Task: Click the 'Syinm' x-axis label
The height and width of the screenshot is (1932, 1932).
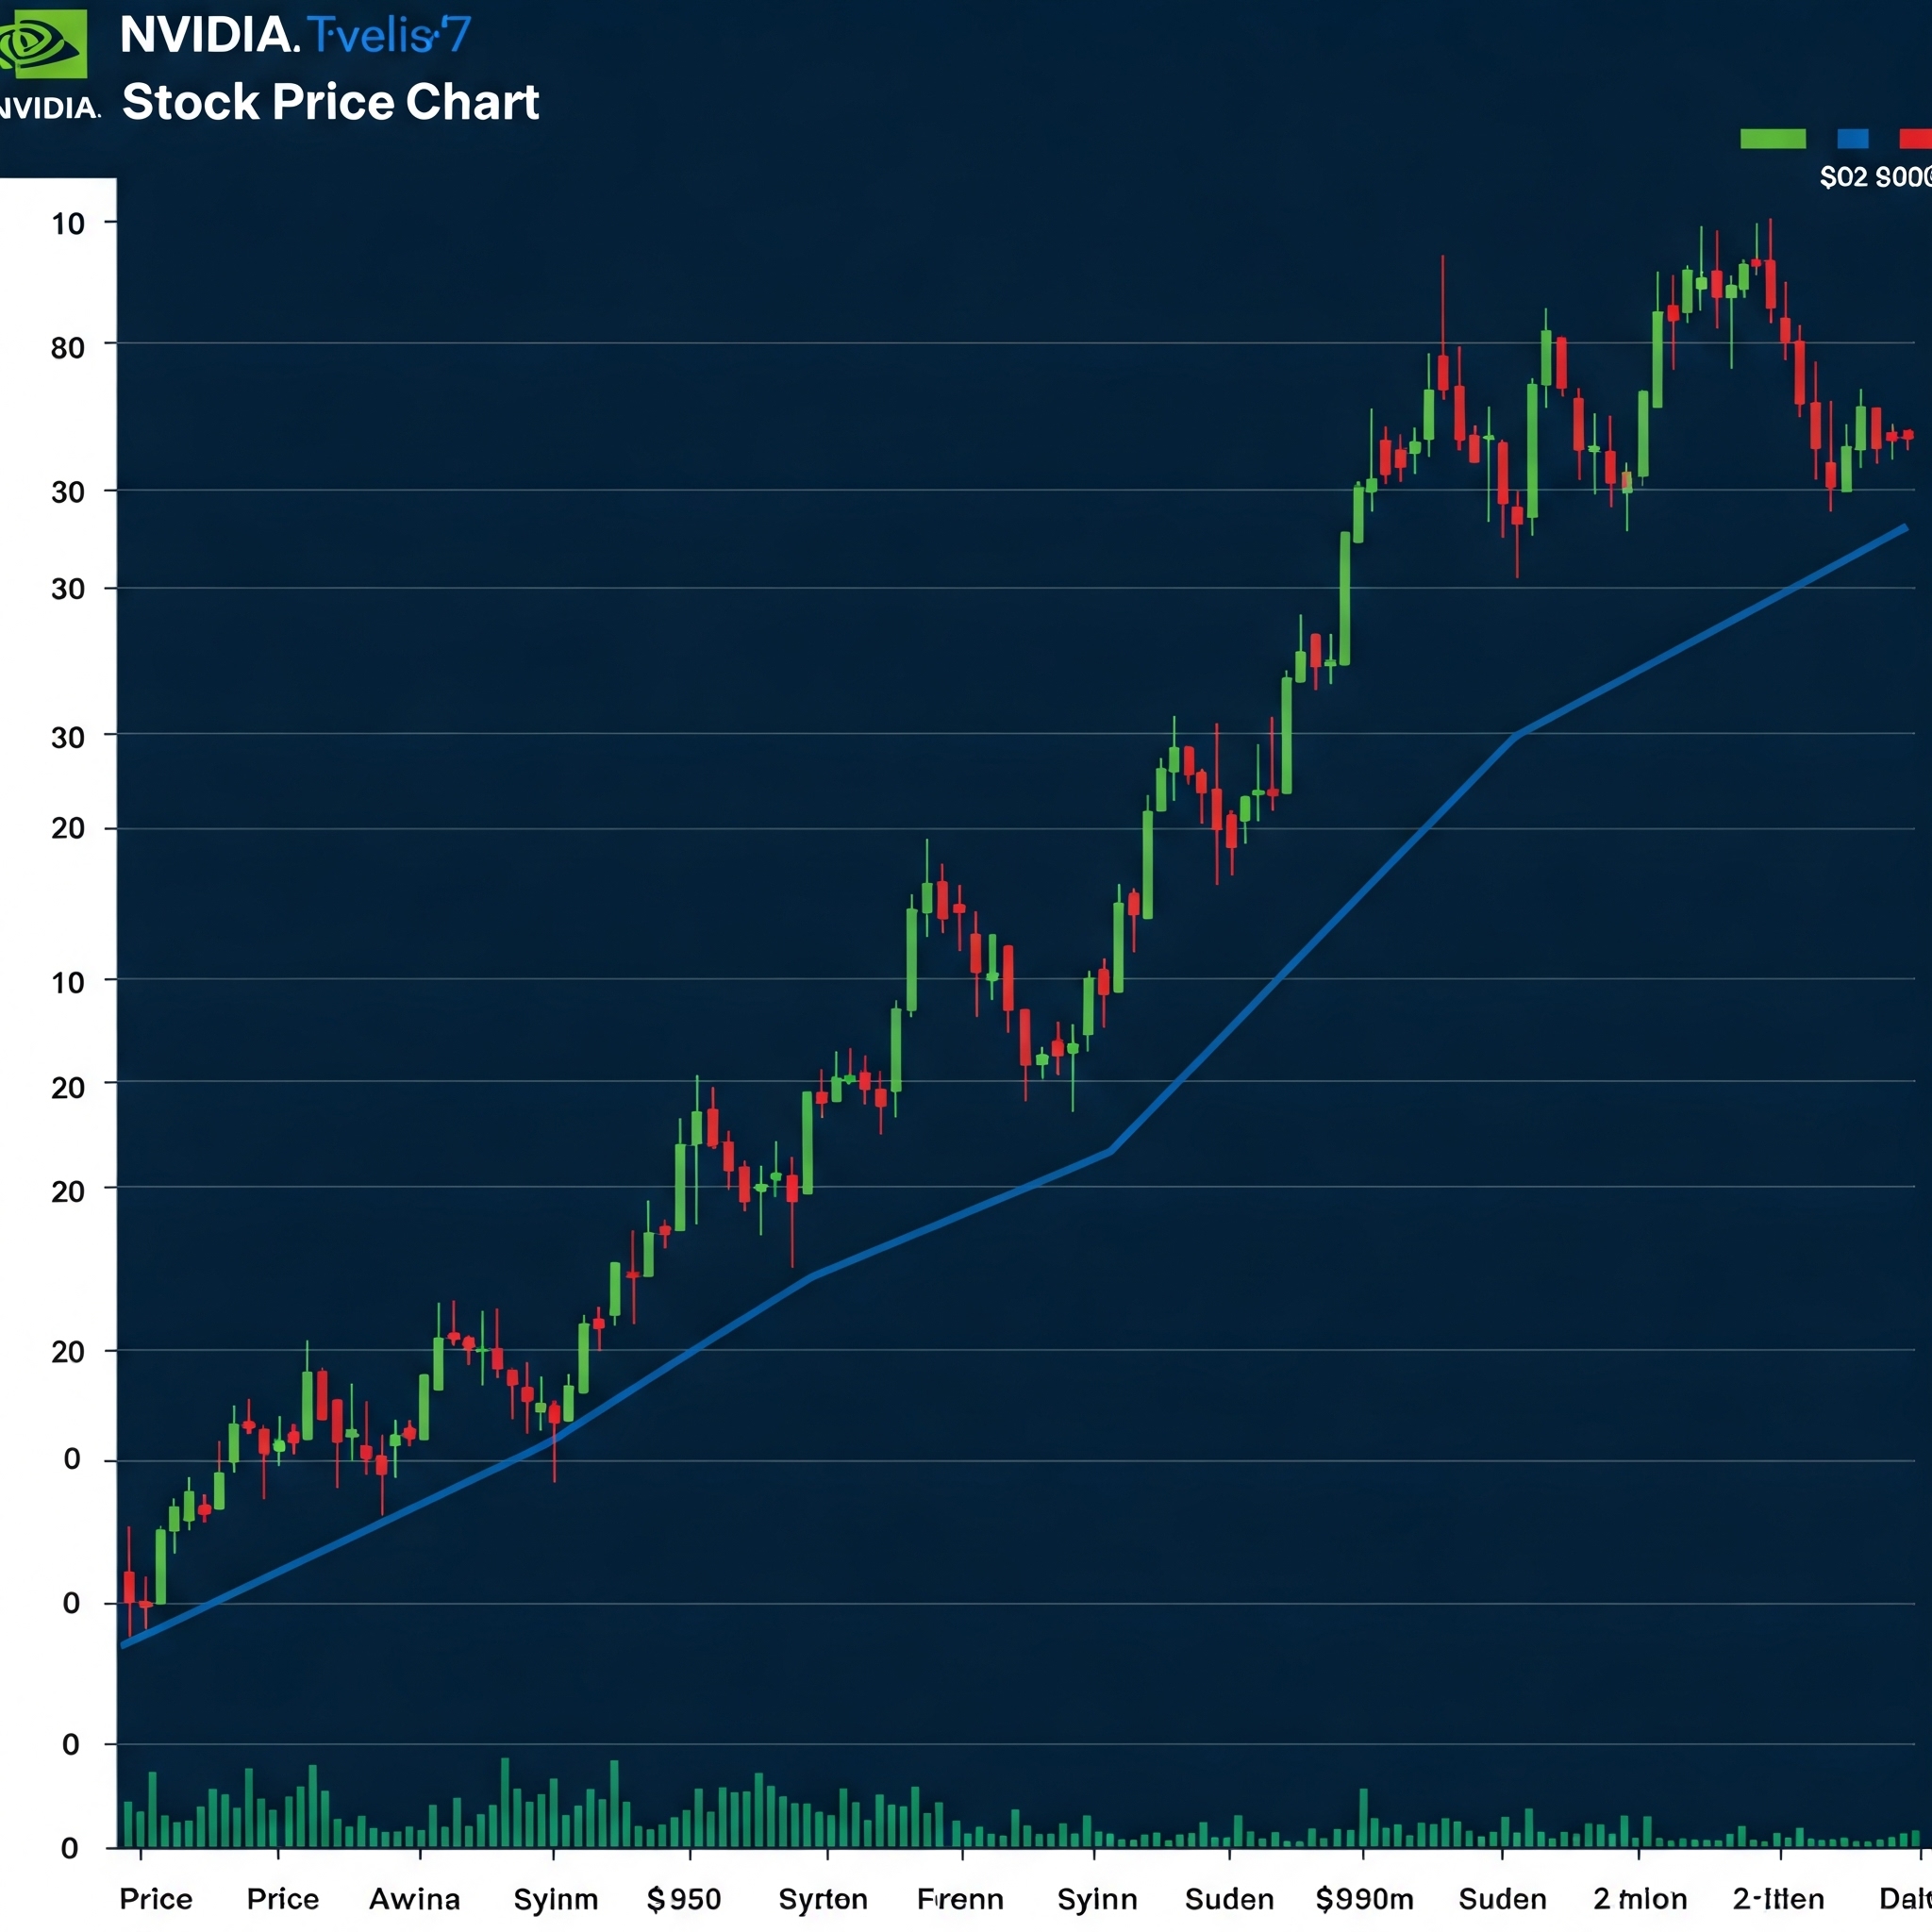Action: (x=555, y=1899)
